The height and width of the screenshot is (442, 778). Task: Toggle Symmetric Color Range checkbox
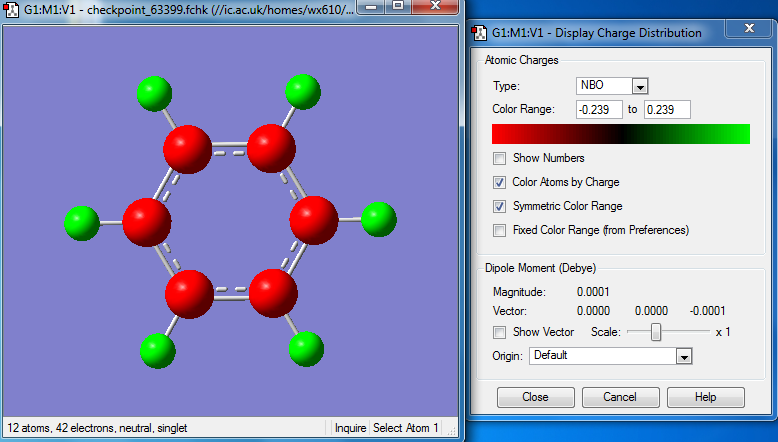tap(499, 206)
